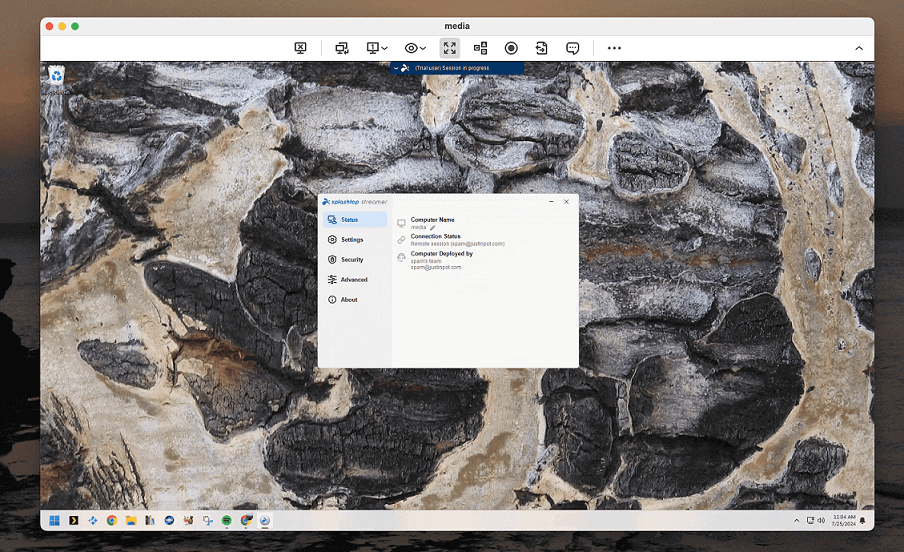Image resolution: width=904 pixels, height=552 pixels.
Task: Click the taskbar clock showing 11:04 AM
Action: click(843, 520)
